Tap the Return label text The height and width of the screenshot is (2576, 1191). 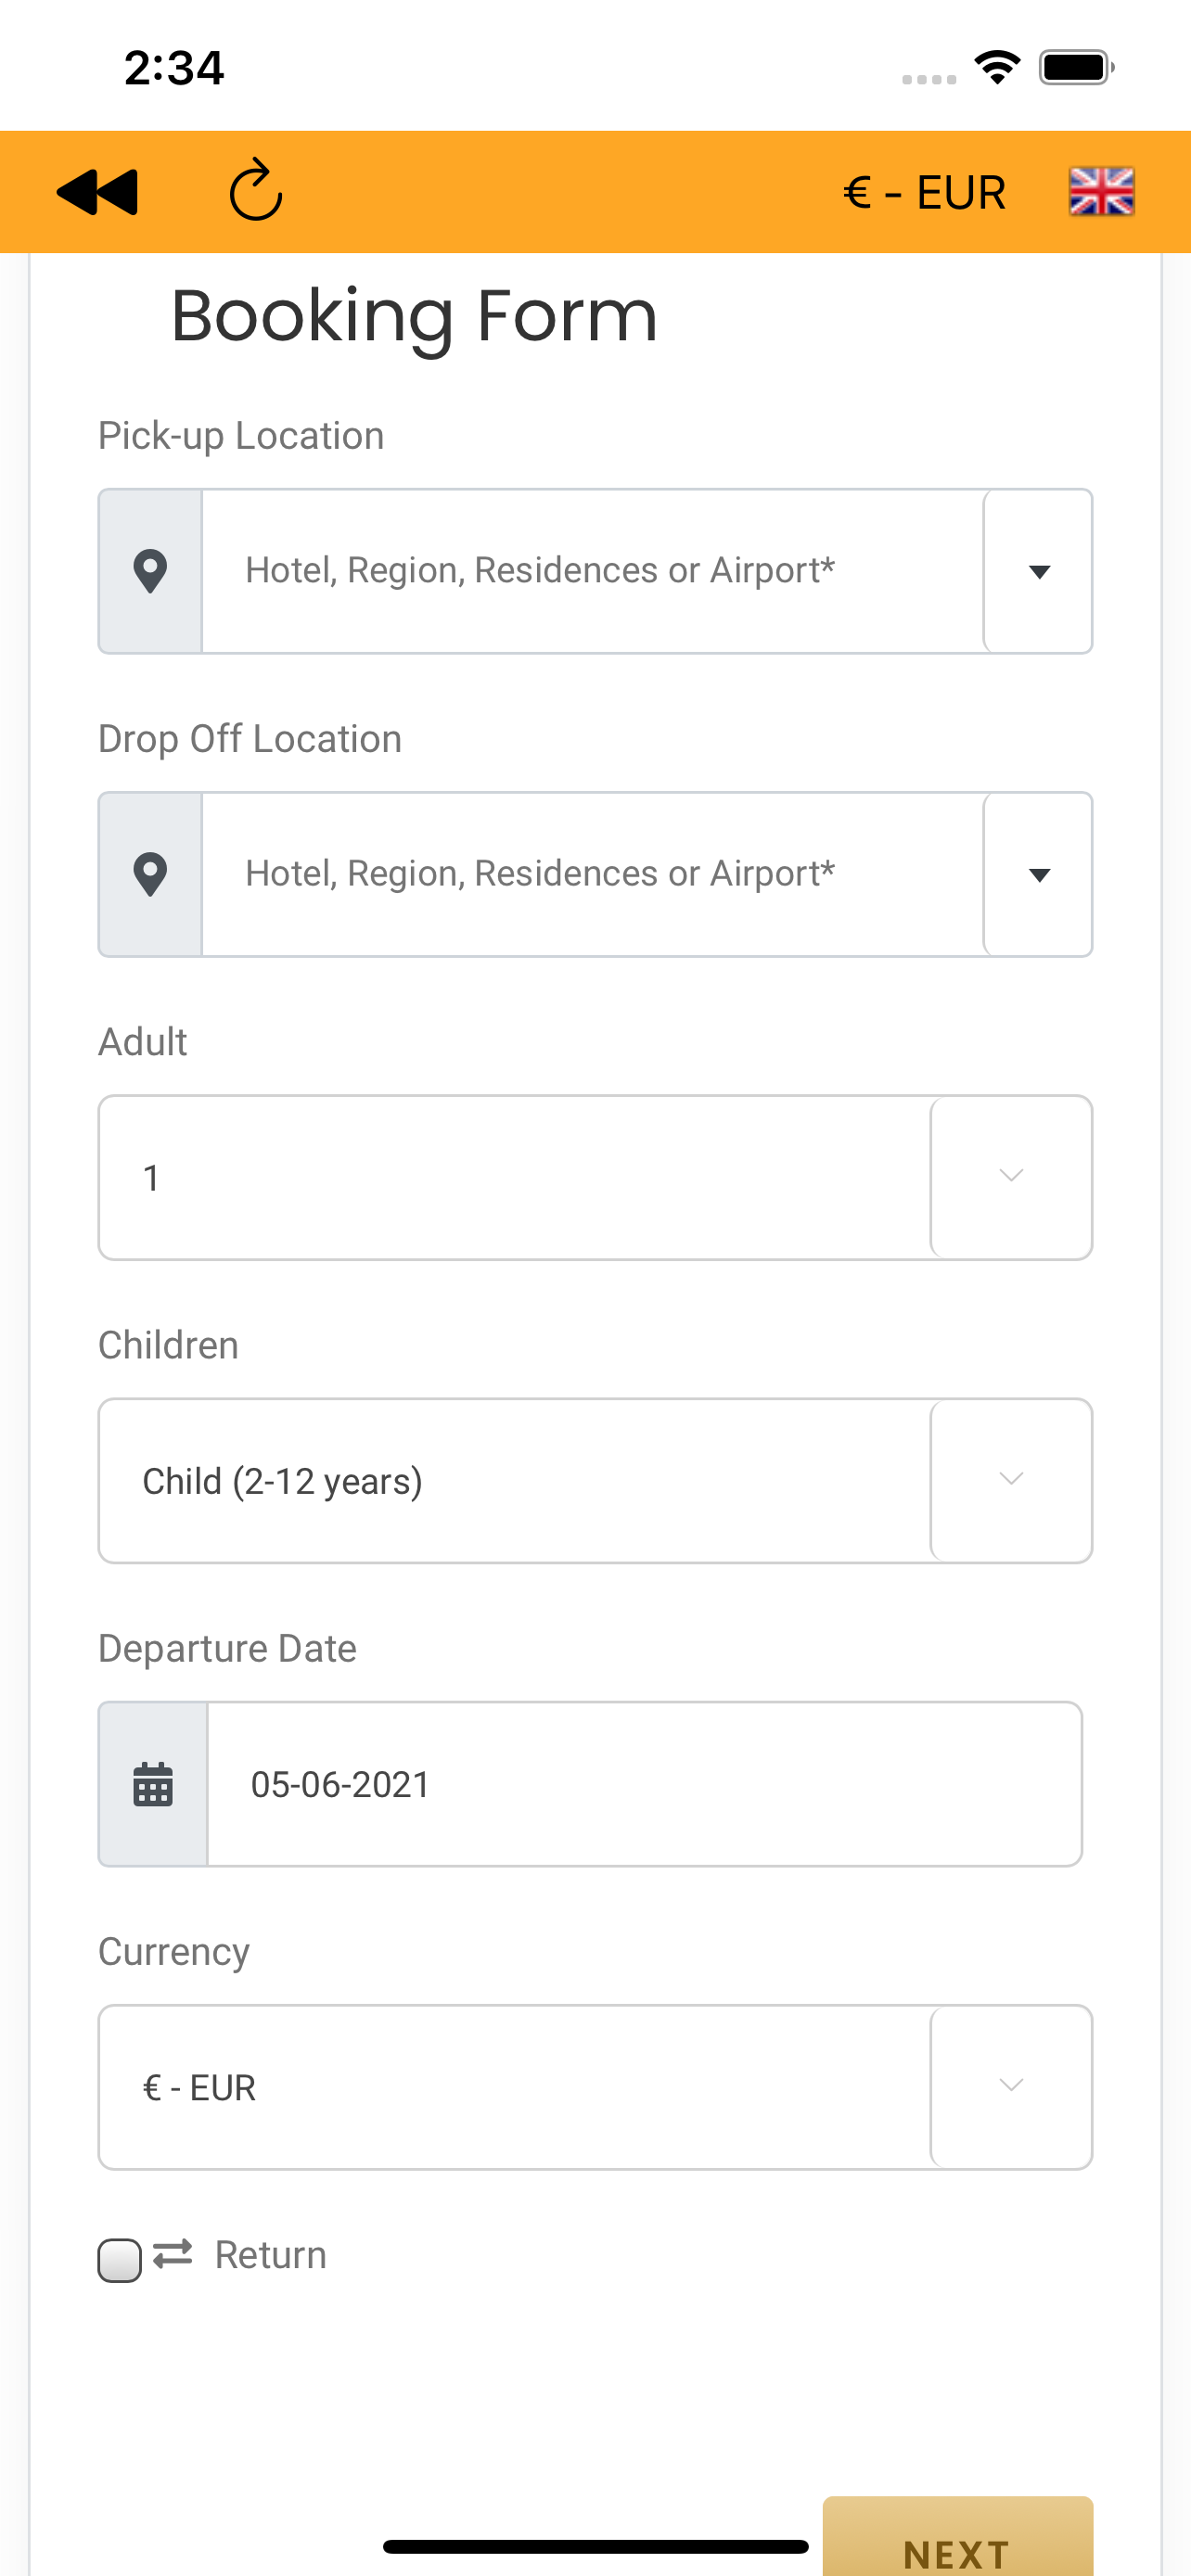(271, 2255)
